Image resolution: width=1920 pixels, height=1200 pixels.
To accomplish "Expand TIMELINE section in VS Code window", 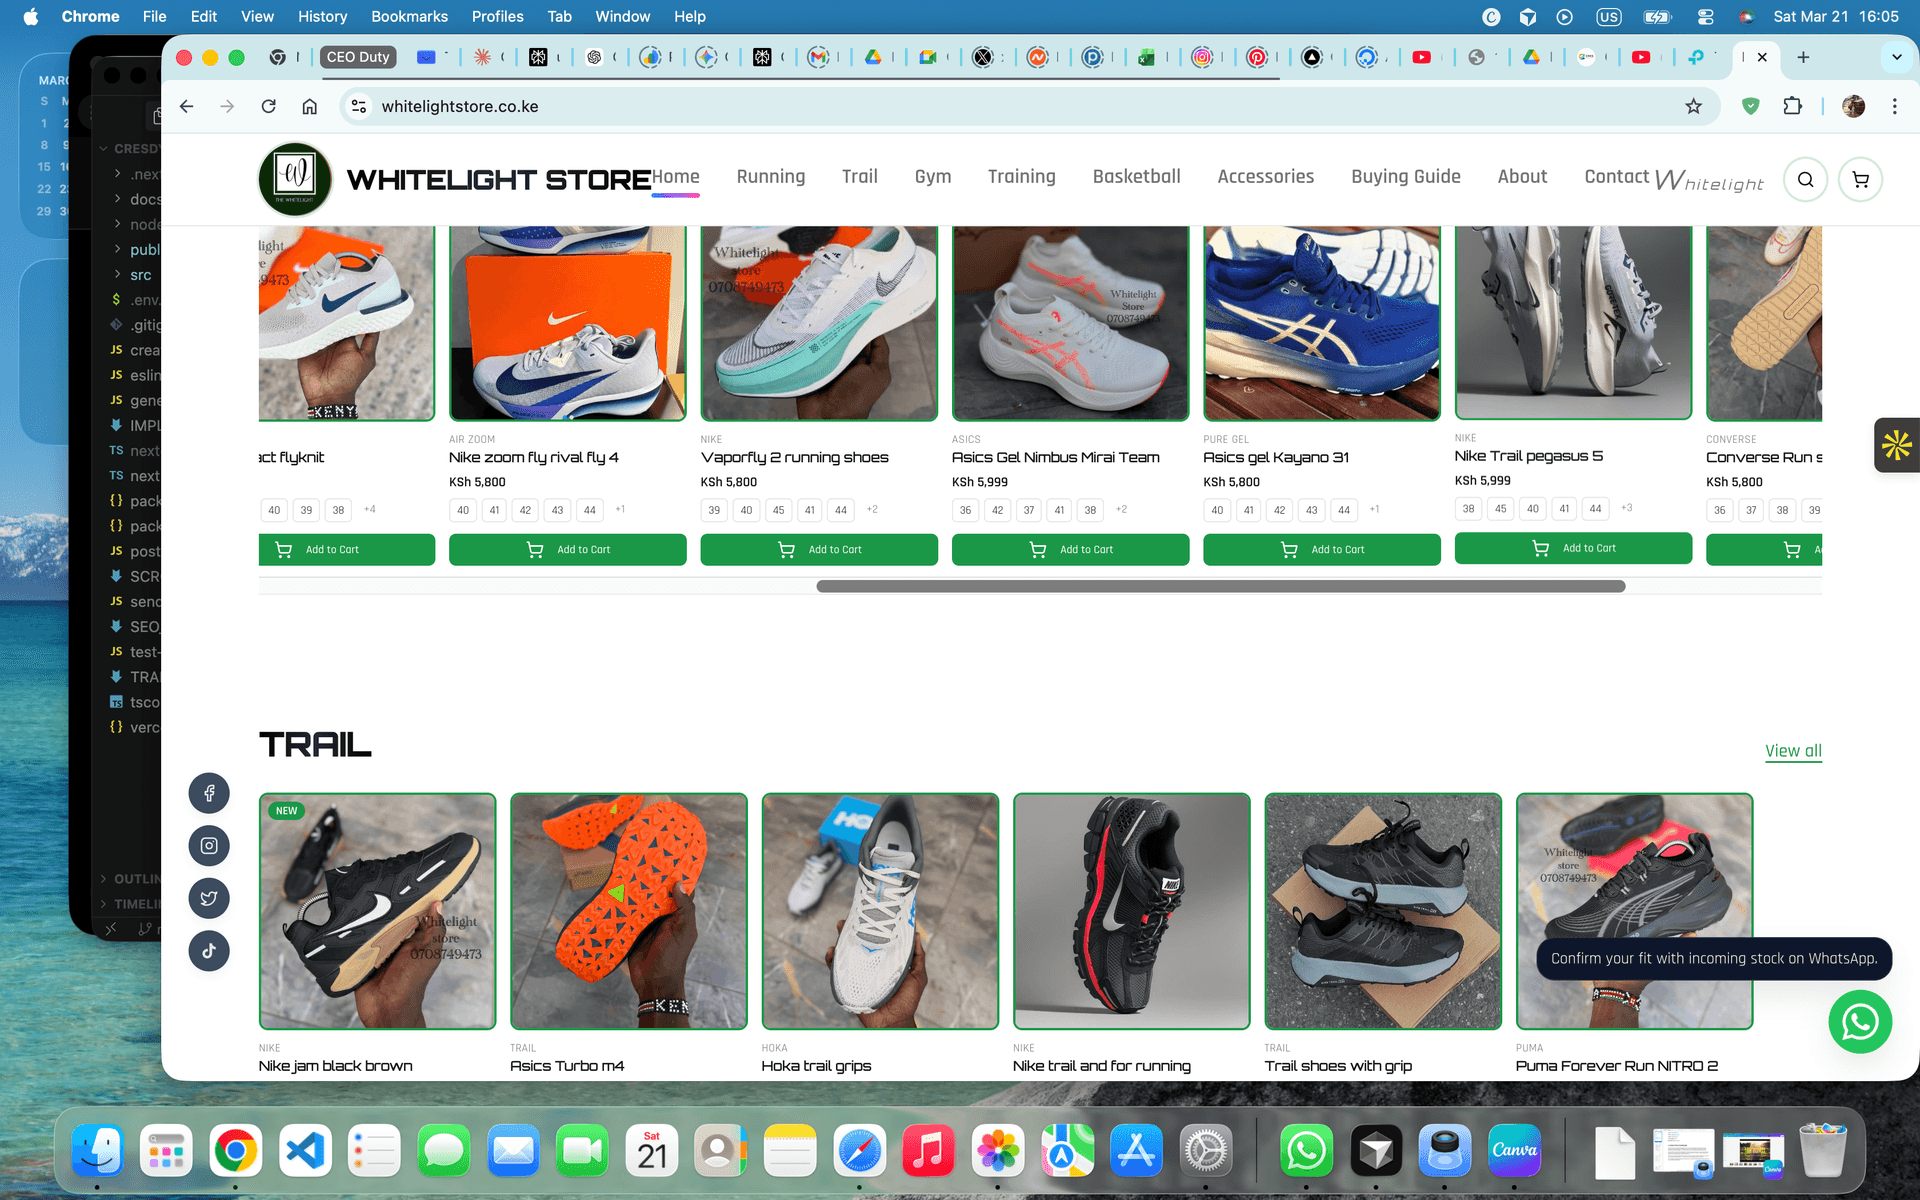I will click(130, 903).
